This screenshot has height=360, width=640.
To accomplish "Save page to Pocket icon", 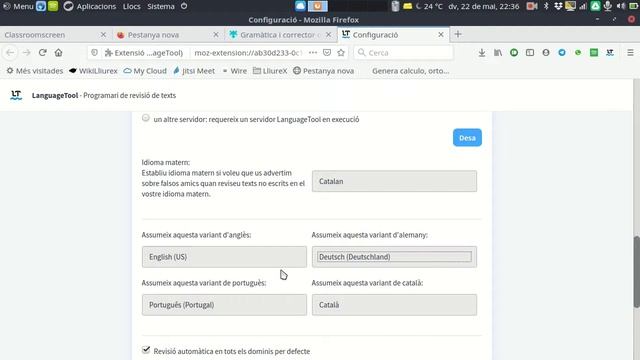I will click(x=327, y=53).
